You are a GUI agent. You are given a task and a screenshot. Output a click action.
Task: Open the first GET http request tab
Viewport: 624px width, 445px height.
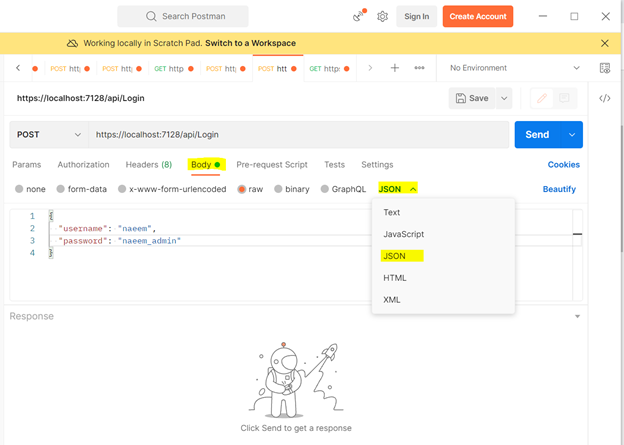point(174,68)
